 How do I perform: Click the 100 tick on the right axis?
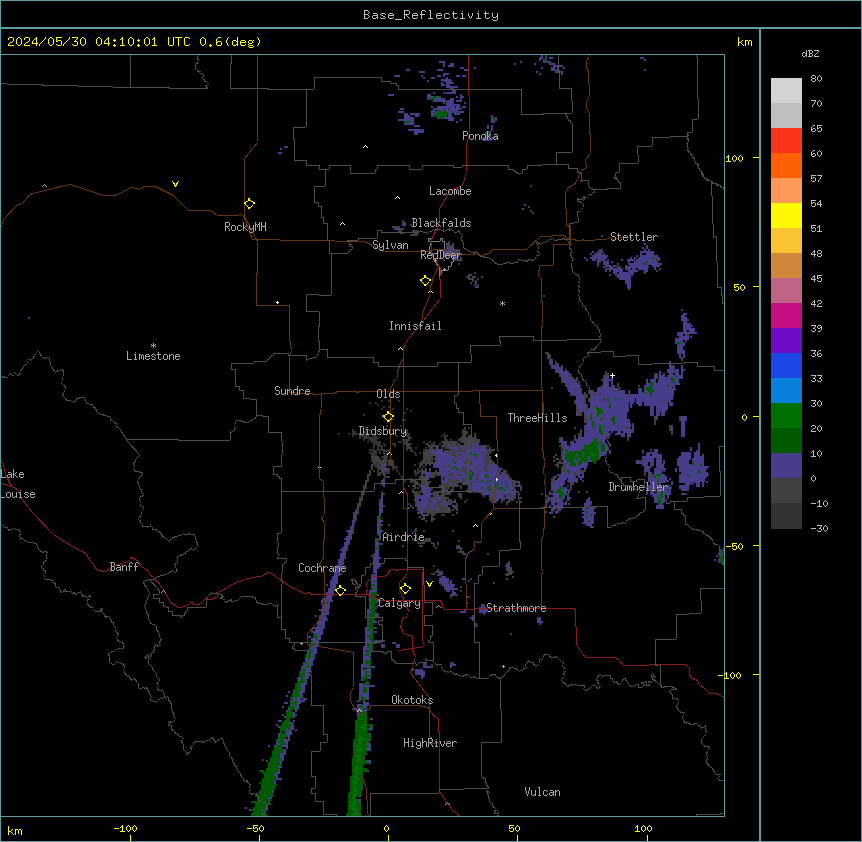tap(734, 158)
